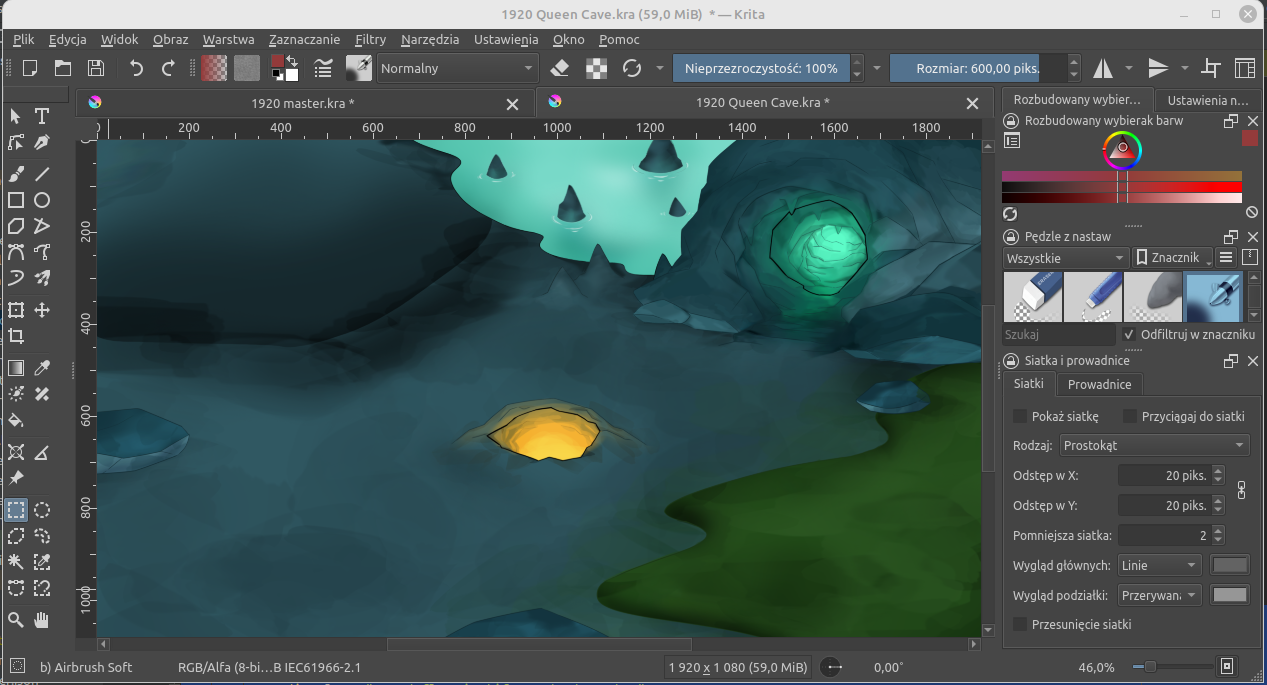Click the Szukaj brush search field
1267x685 pixels.
point(1058,335)
